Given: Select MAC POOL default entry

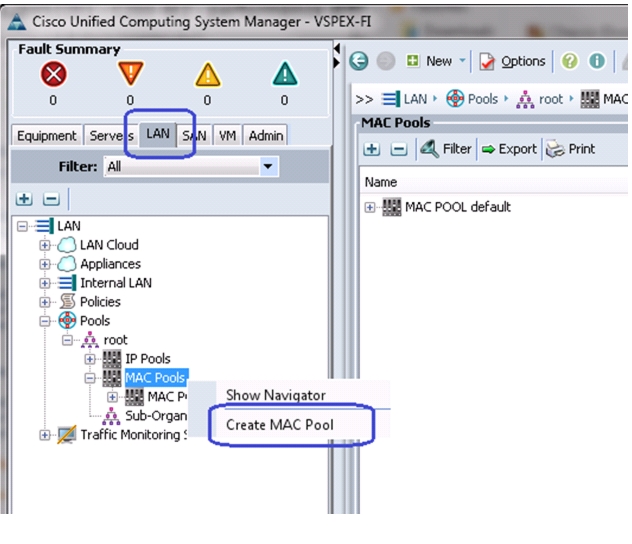Looking at the screenshot, I should (x=457, y=207).
